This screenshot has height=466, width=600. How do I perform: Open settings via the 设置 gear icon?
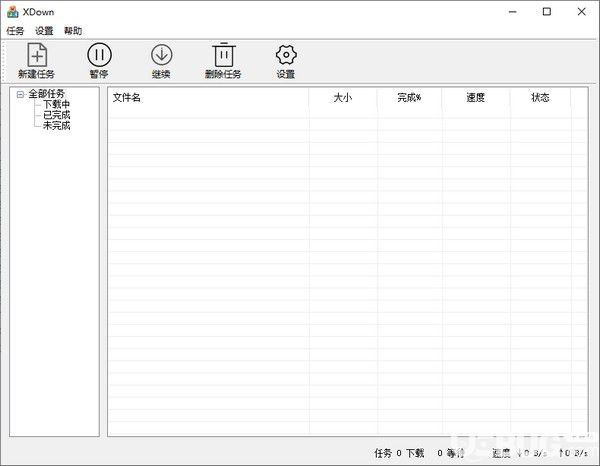tap(286, 55)
